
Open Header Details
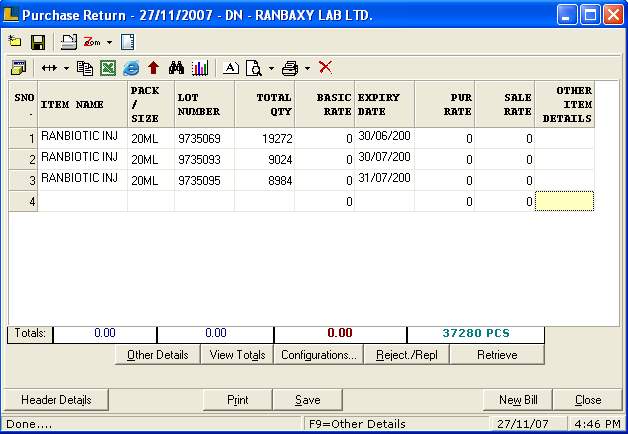coord(56,400)
